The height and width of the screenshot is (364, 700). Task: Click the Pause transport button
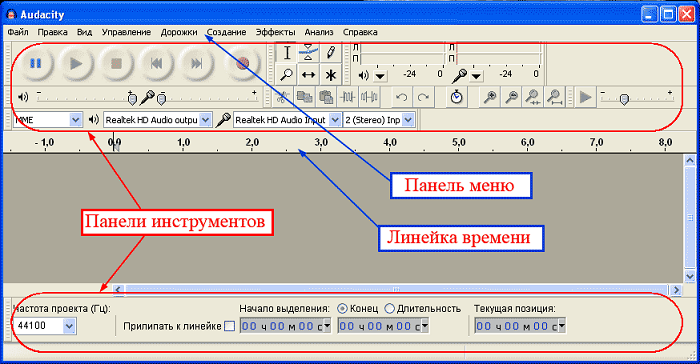[x=36, y=63]
